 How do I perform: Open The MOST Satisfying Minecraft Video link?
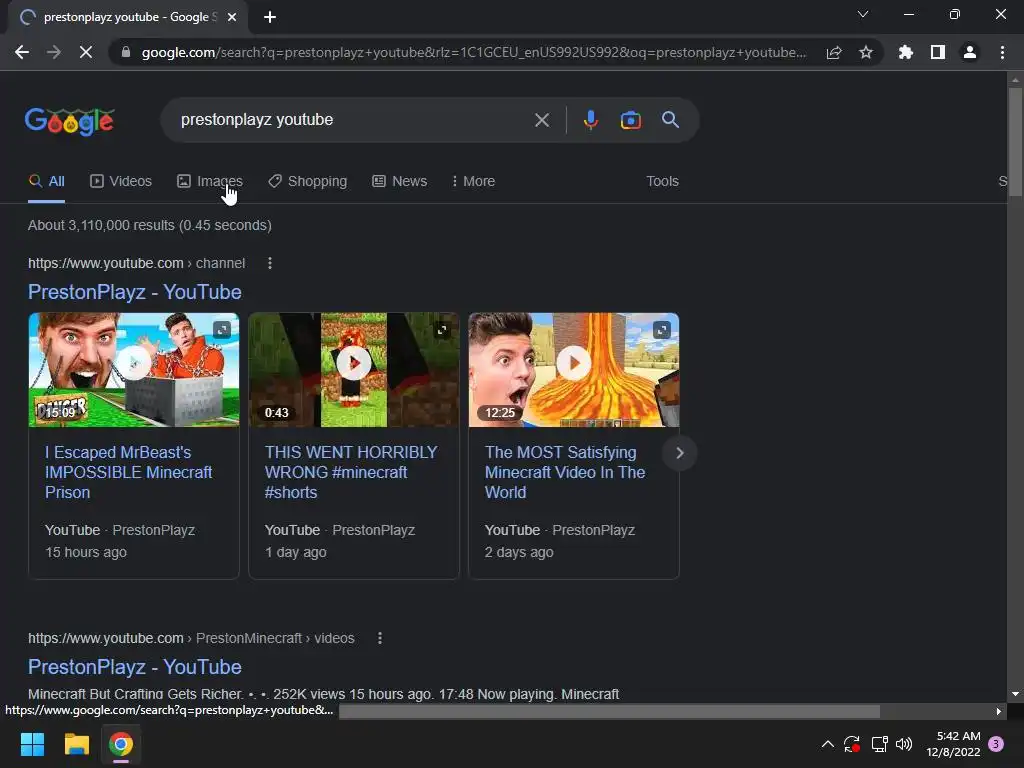pos(565,472)
